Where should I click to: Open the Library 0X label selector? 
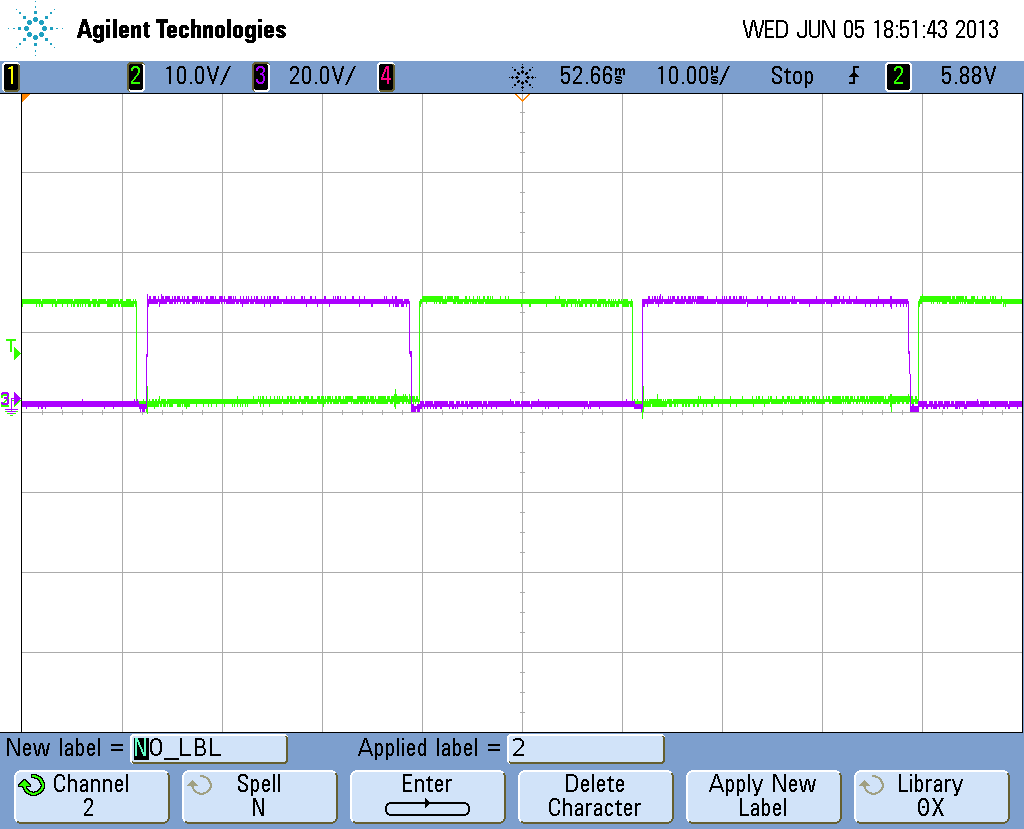click(930, 796)
